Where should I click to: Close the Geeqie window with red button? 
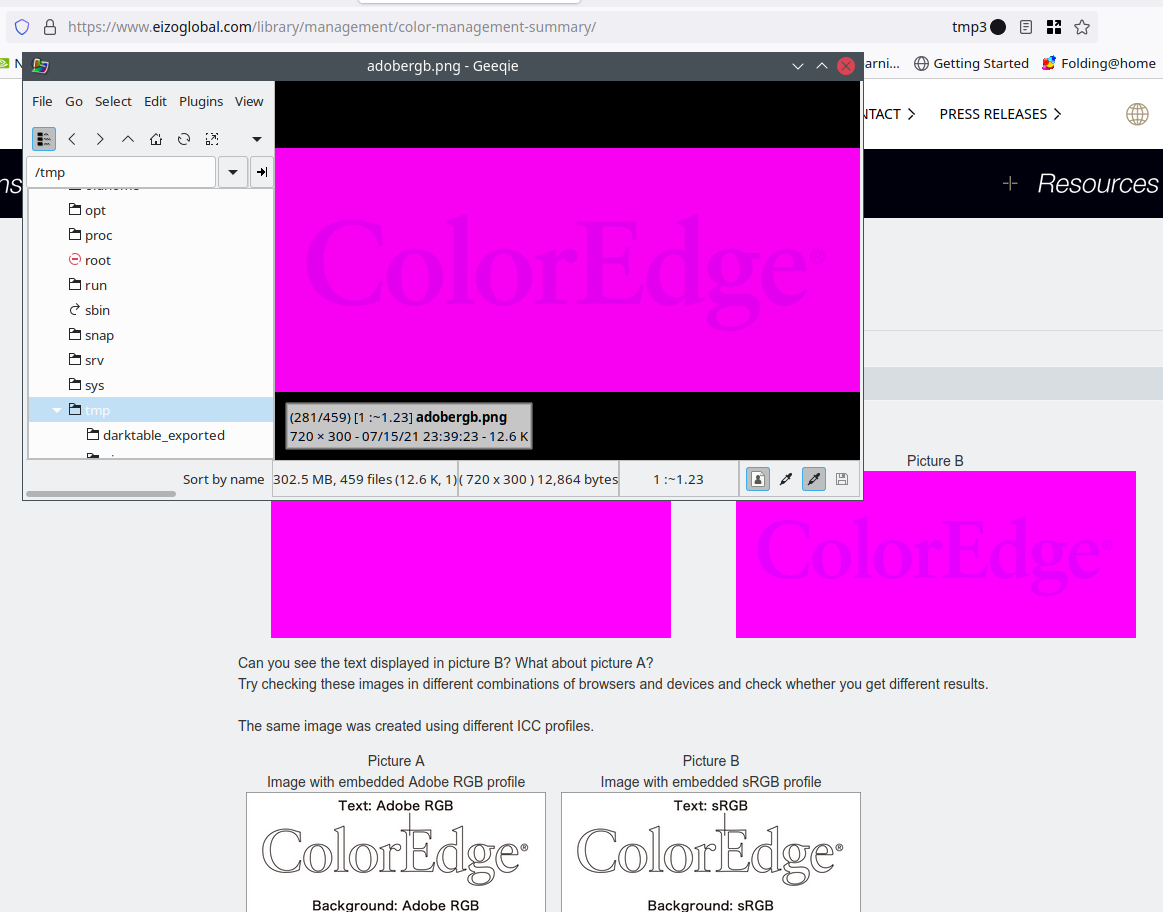(x=846, y=66)
